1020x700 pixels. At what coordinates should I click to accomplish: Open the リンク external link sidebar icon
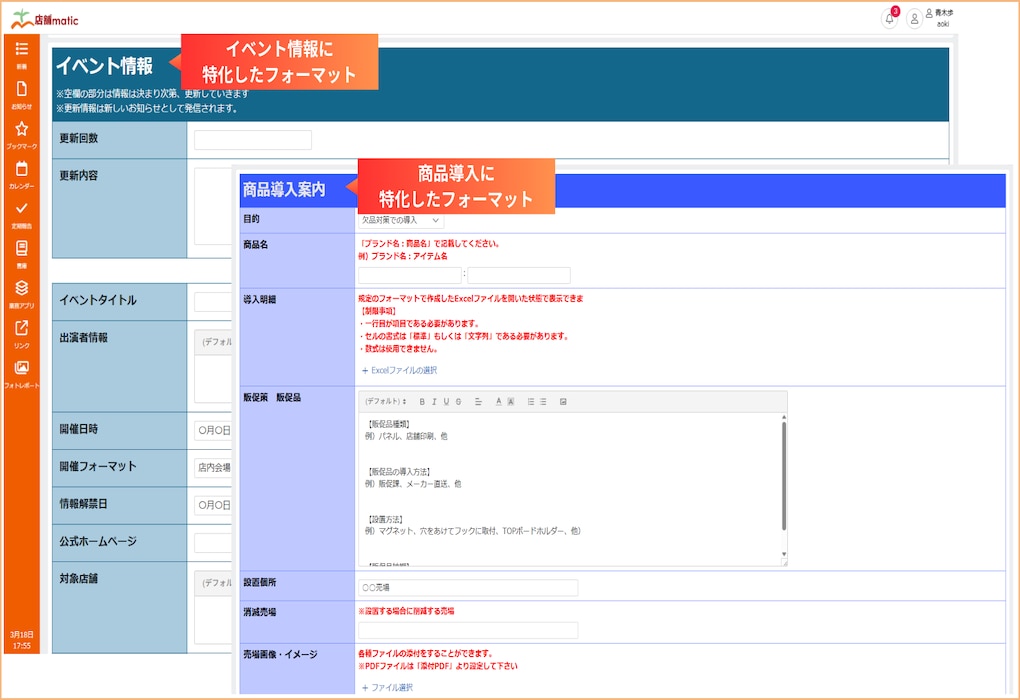tap(21, 331)
